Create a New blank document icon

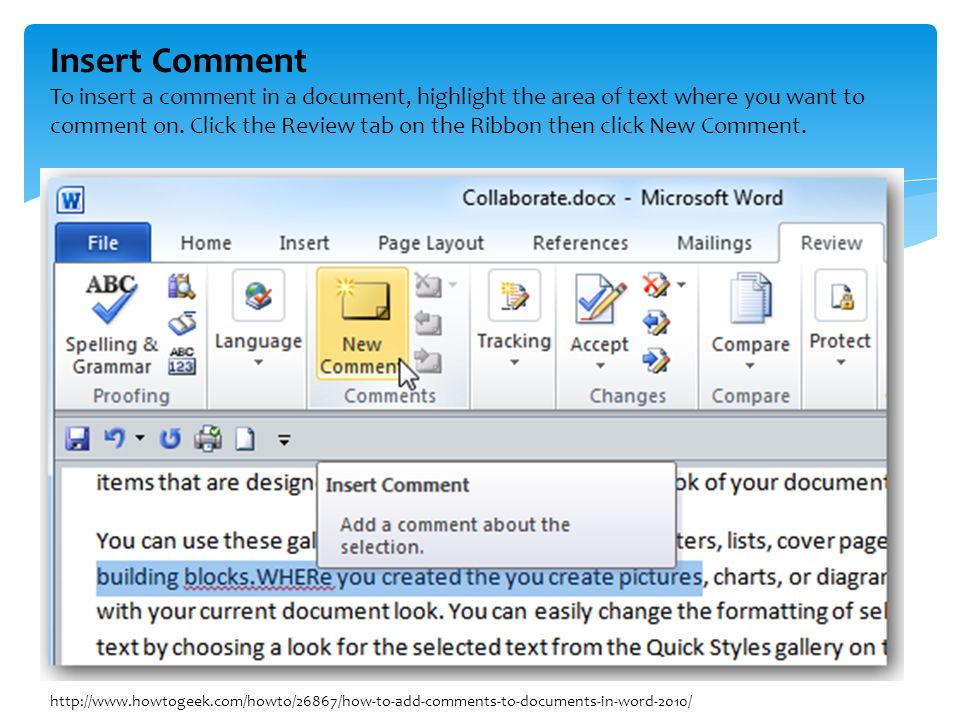click(246, 438)
